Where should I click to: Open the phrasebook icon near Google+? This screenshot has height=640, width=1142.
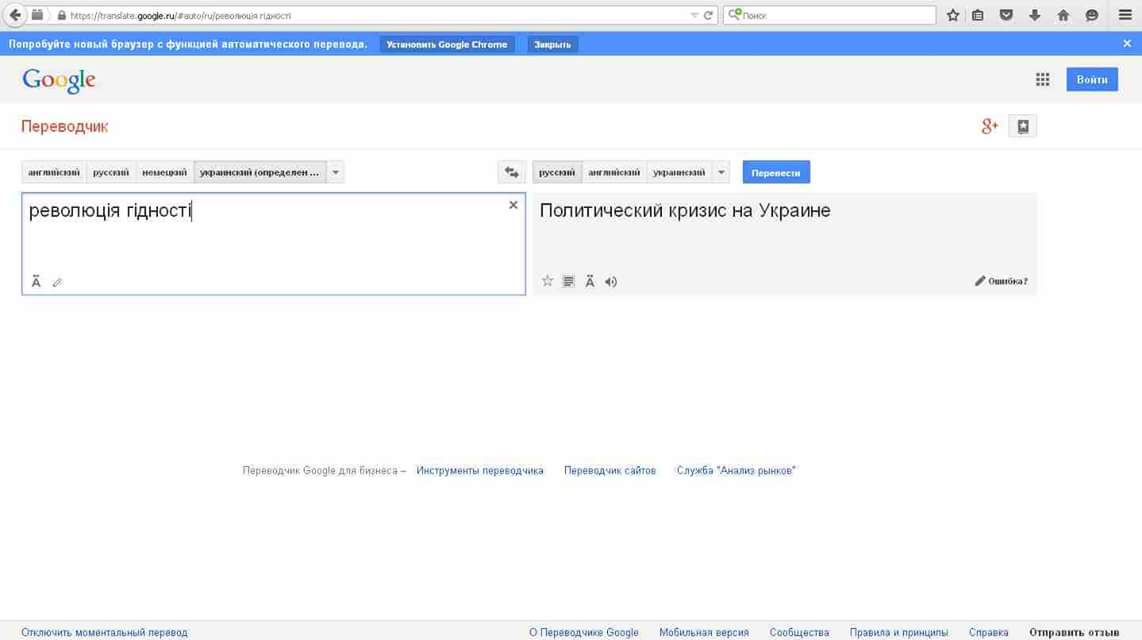1022,126
